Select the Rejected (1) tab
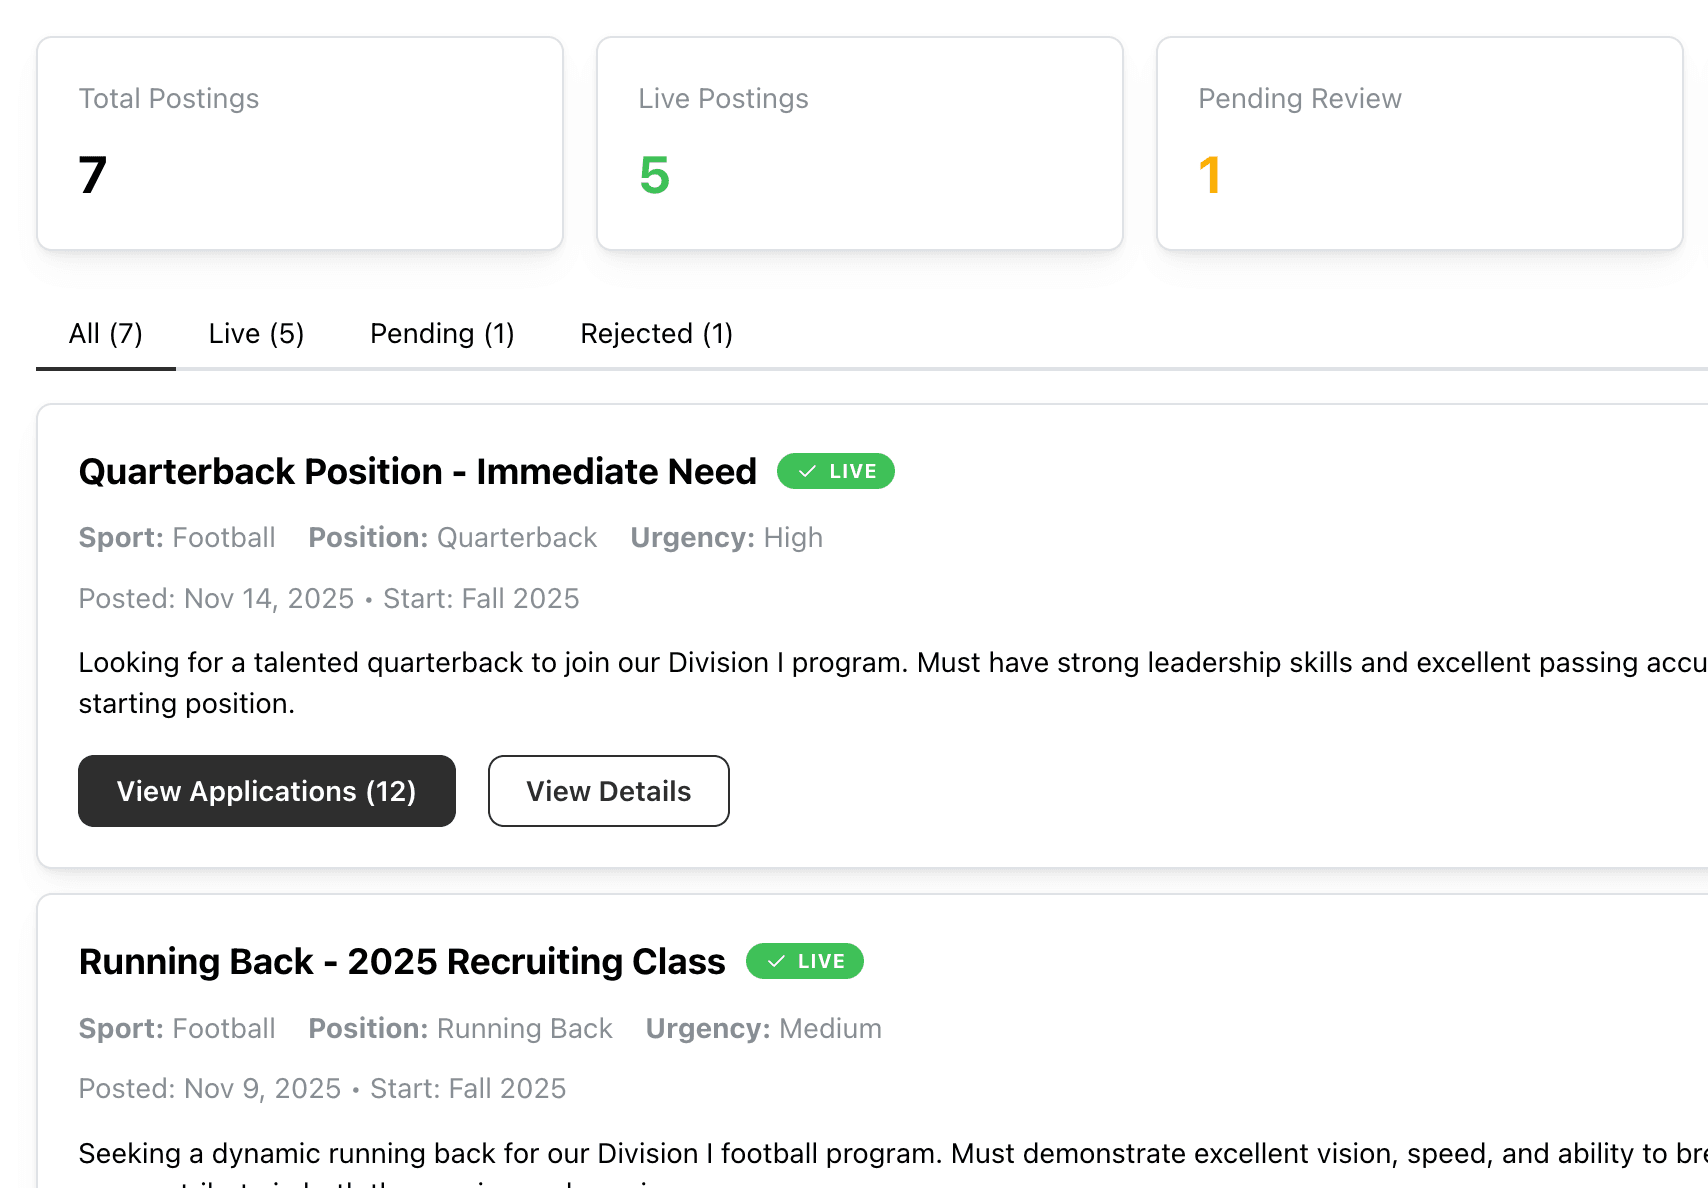Image resolution: width=1708 pixels, height=1188 pixels. pyautogui.click(x=656, y=333)
